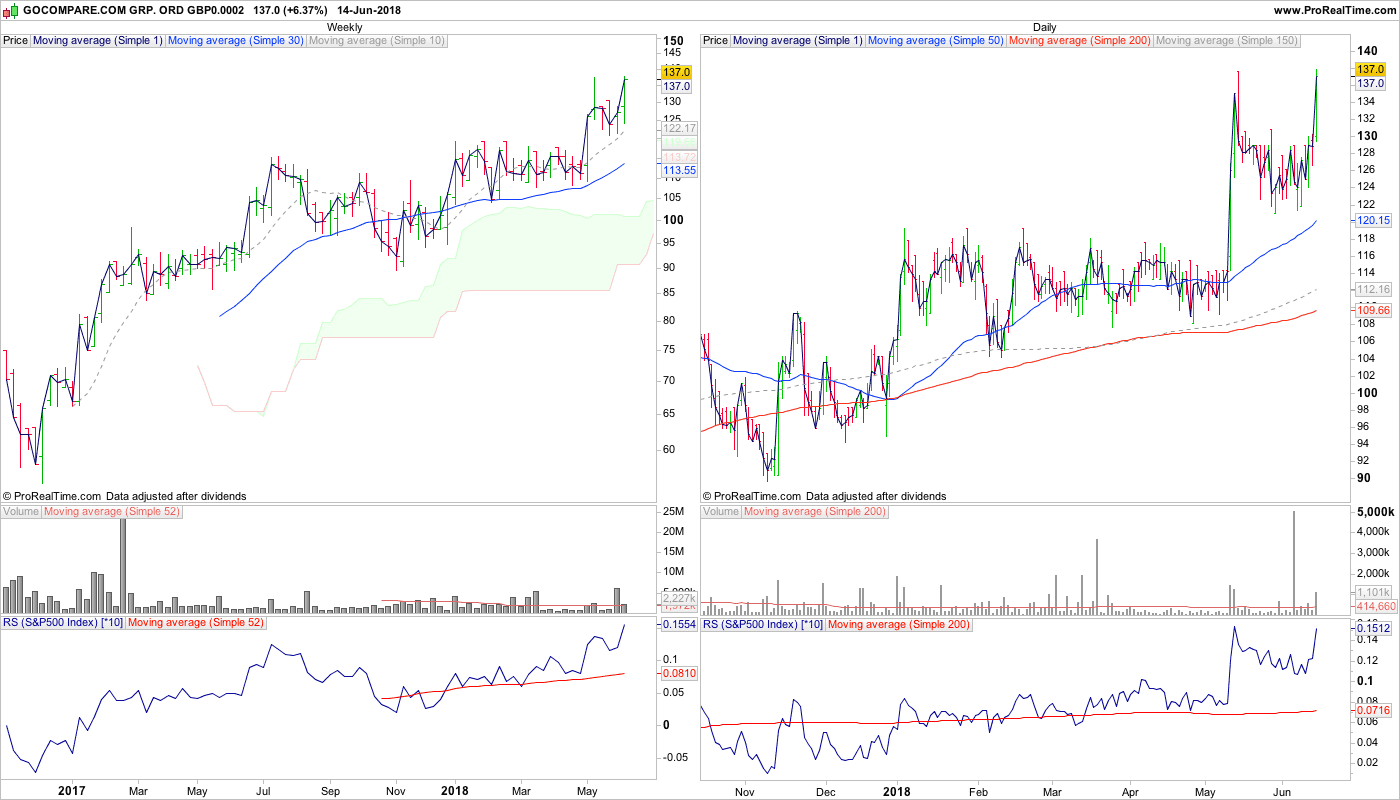Image resolution: width=1400 pixels, height=800 pixels.
Task: Click the 14-Jun-2018 date in the title bar
Action: pyautogui.click(x=368, y=10)
